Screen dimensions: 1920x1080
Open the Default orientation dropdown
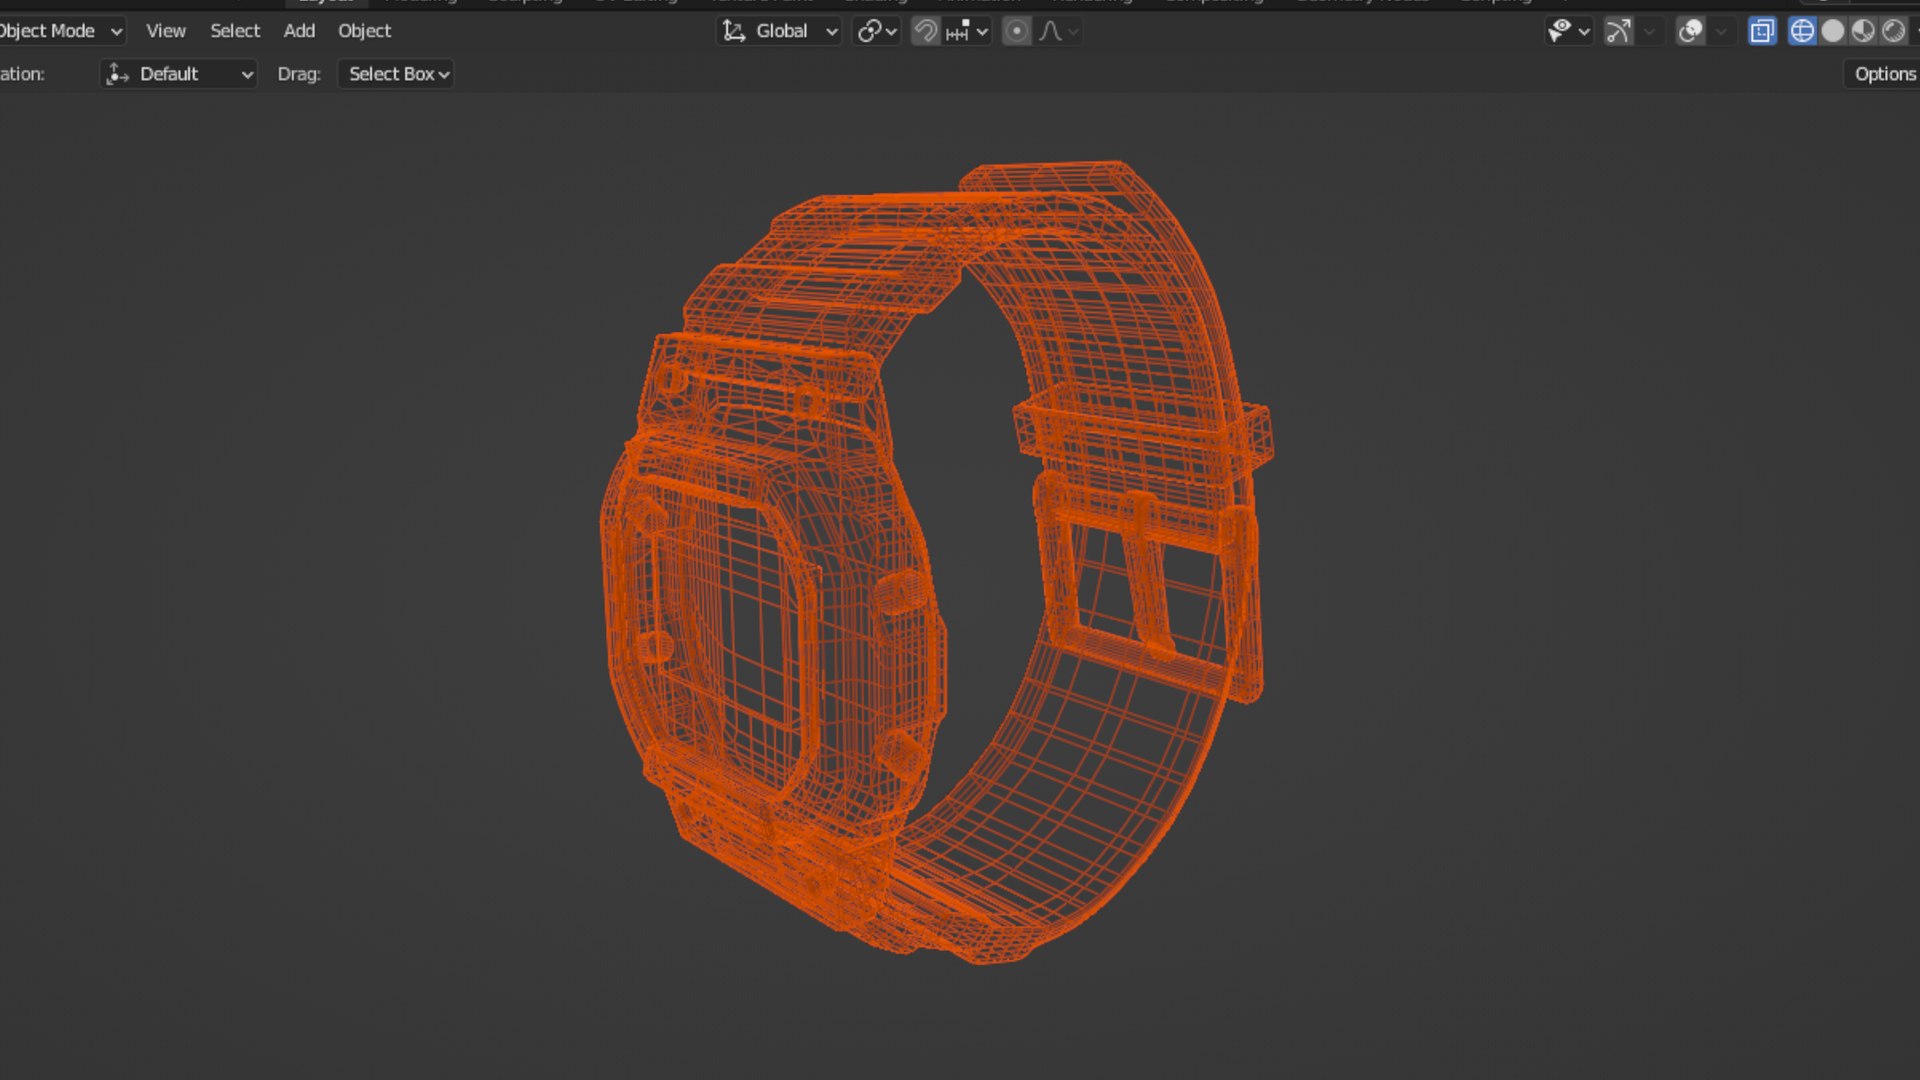(x=180, y=74)
